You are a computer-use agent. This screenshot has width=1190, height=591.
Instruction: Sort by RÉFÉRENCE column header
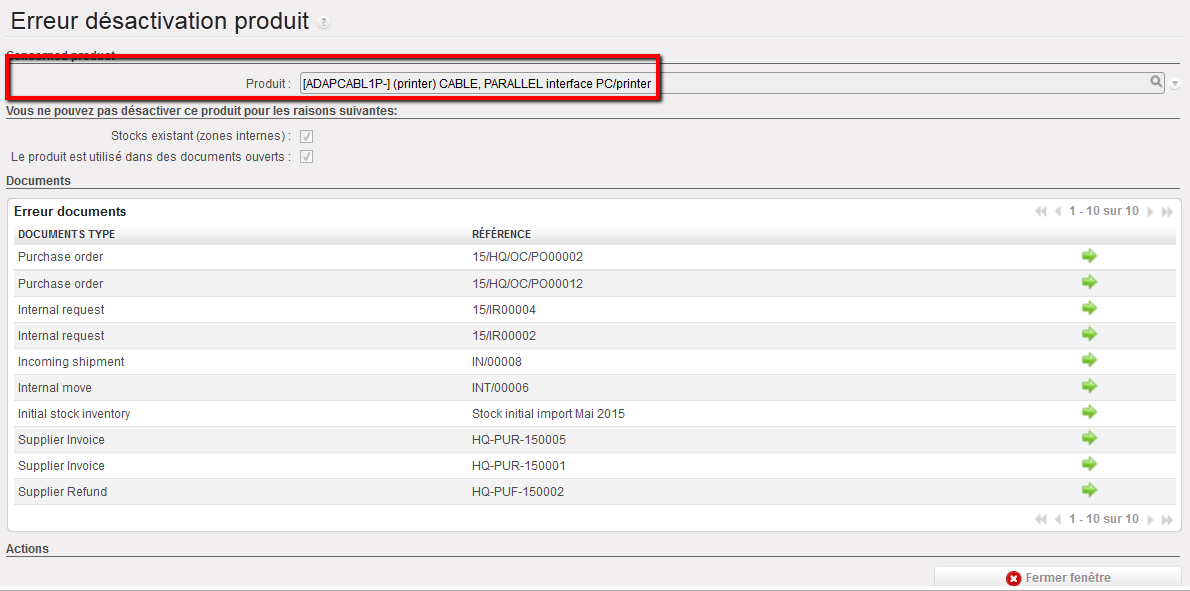pos(501,234)
